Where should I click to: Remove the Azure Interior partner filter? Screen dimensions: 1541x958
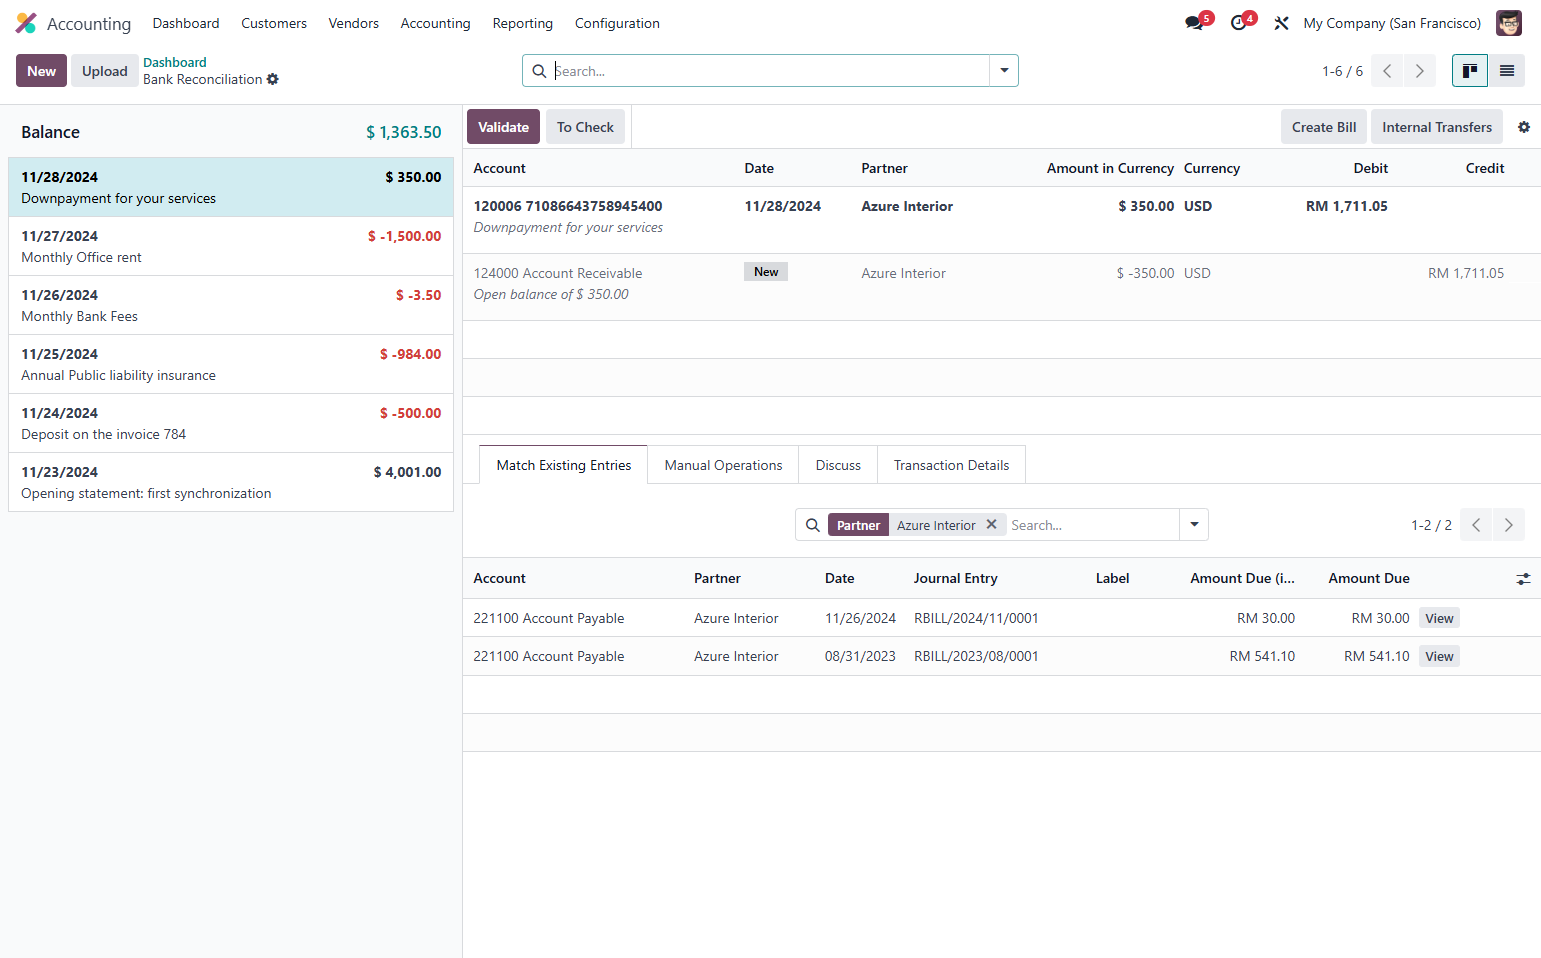(991, 524)
